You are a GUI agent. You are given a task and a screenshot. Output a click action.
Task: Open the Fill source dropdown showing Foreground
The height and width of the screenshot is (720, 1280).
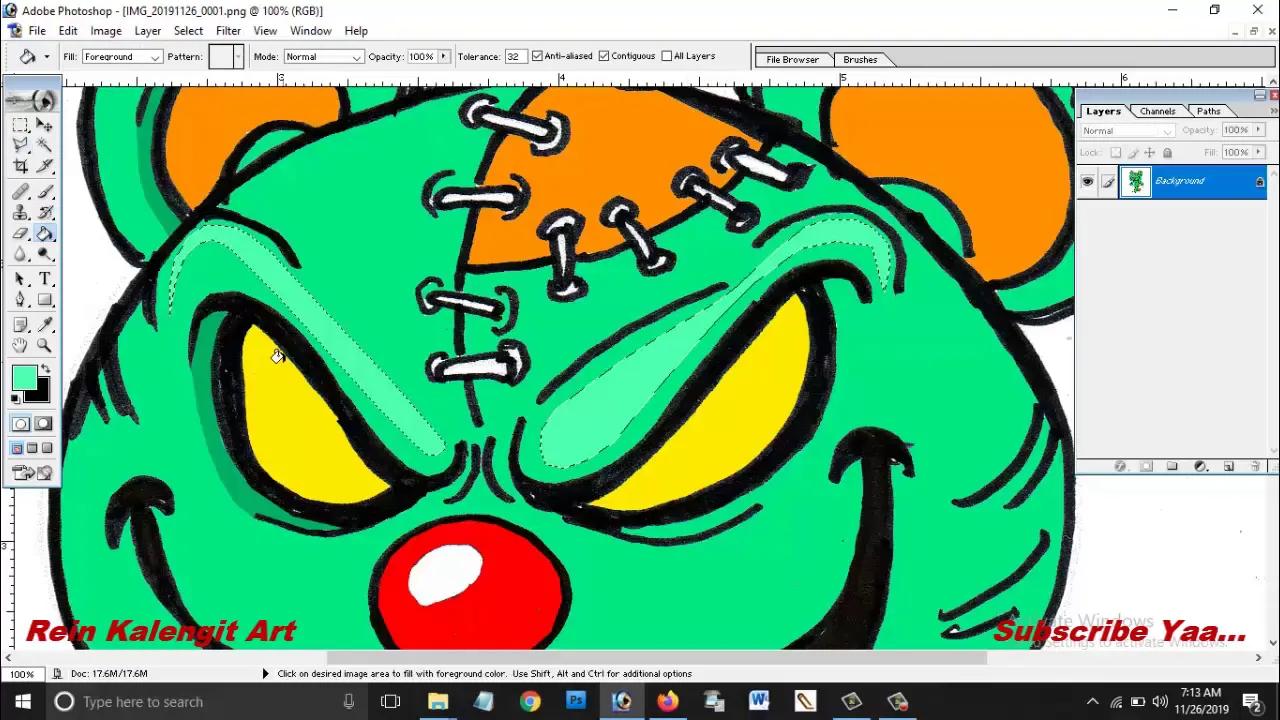(122, 57)
